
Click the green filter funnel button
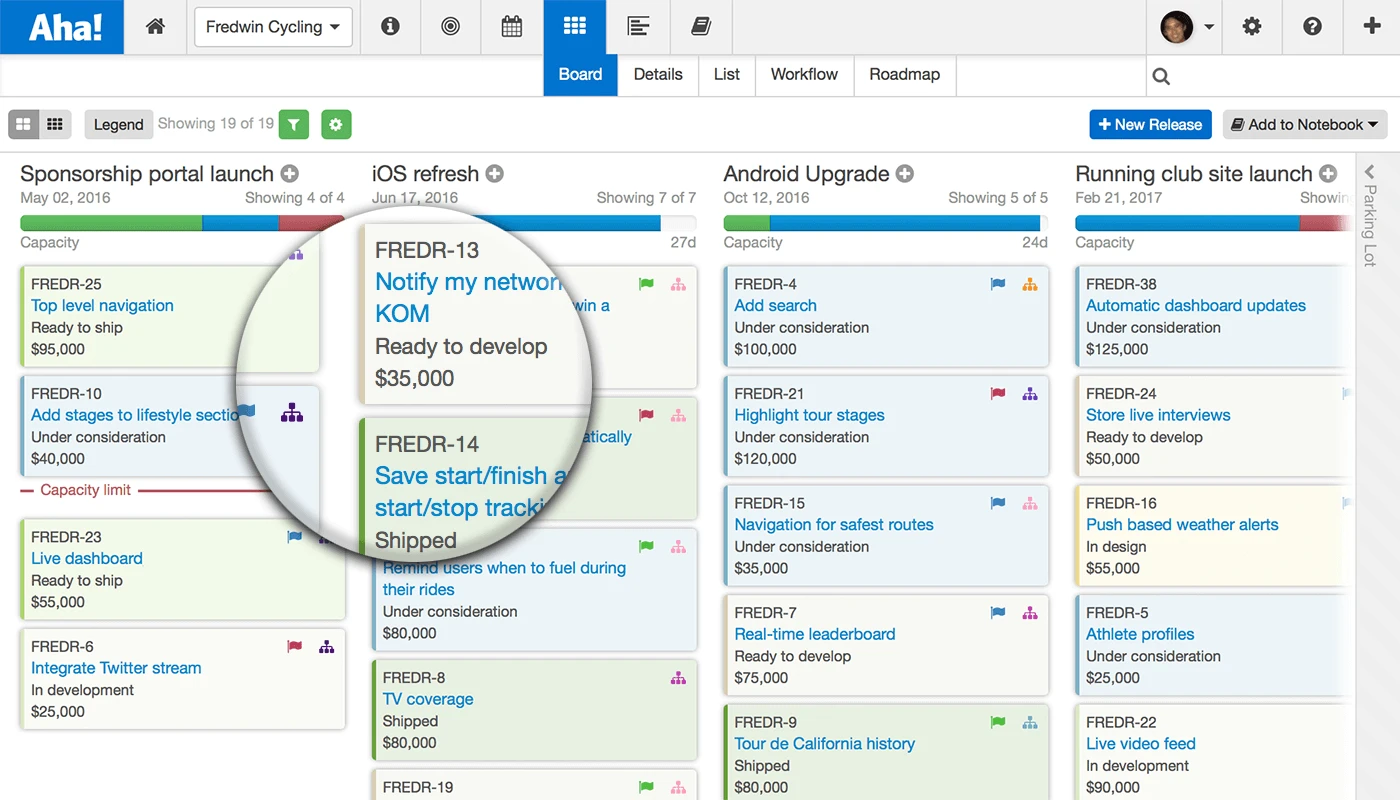tap(293, 124)
